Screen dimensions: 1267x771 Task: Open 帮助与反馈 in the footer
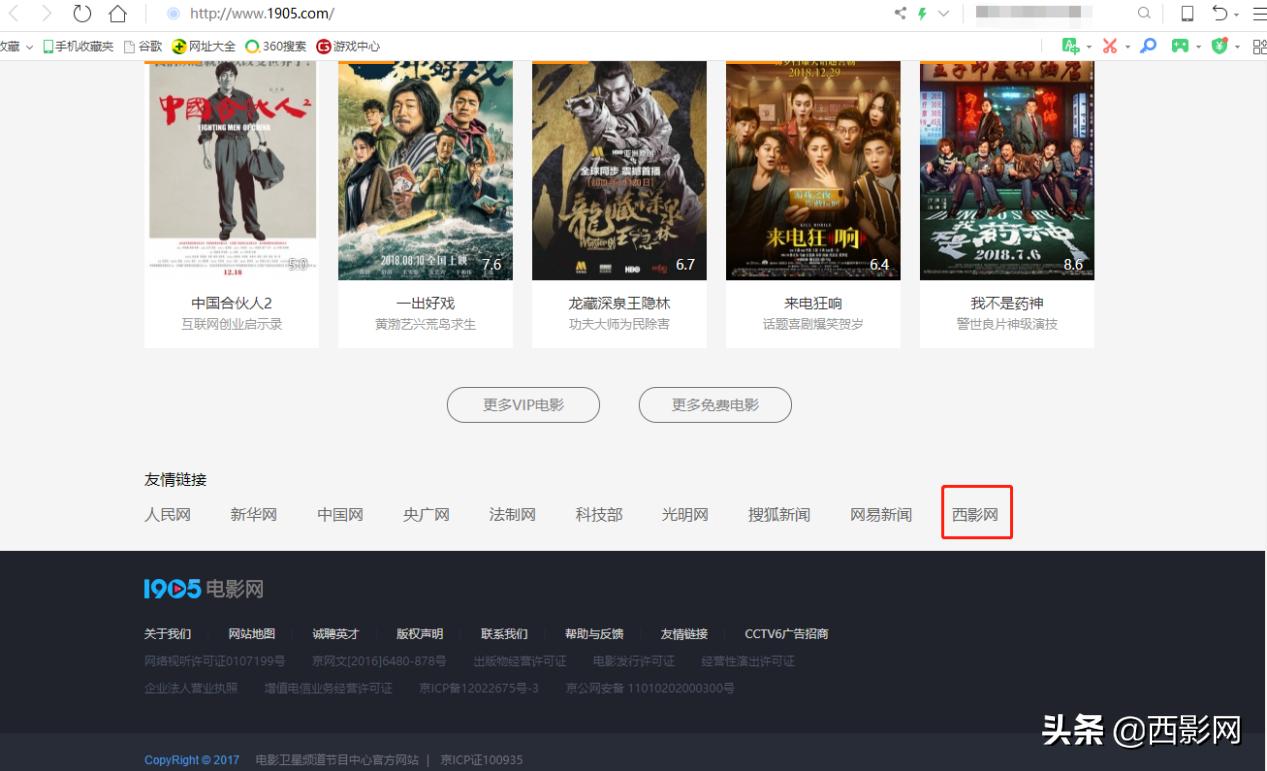pos(594,634)
